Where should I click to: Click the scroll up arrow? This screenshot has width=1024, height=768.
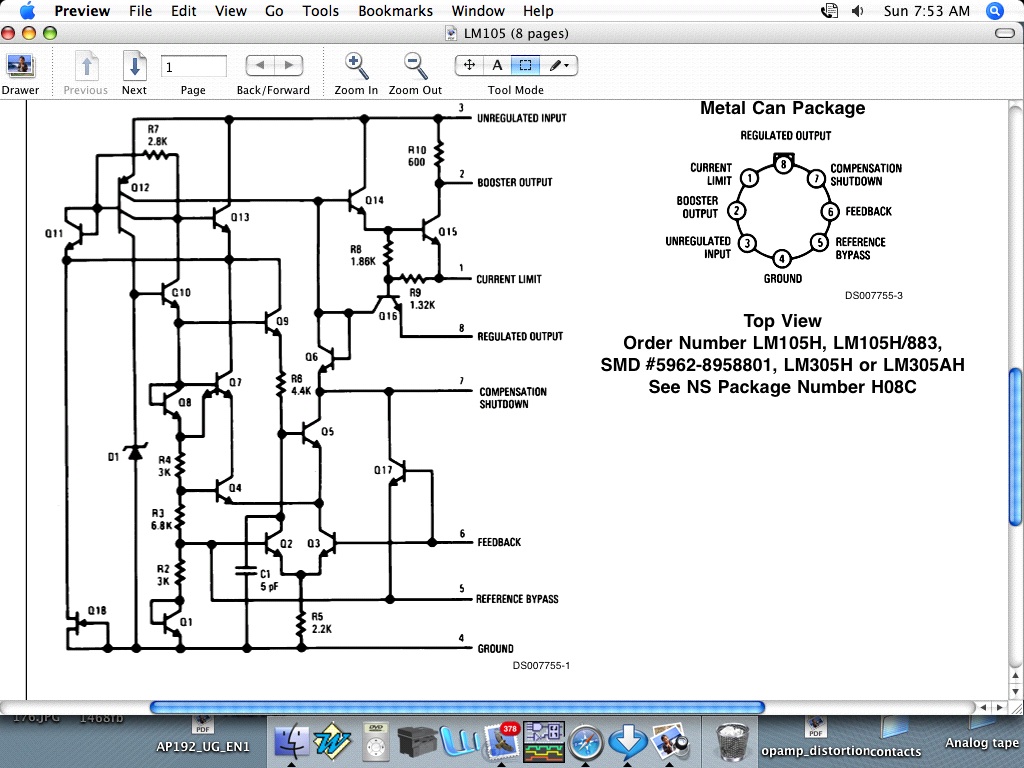click(x=1015, y=675)
